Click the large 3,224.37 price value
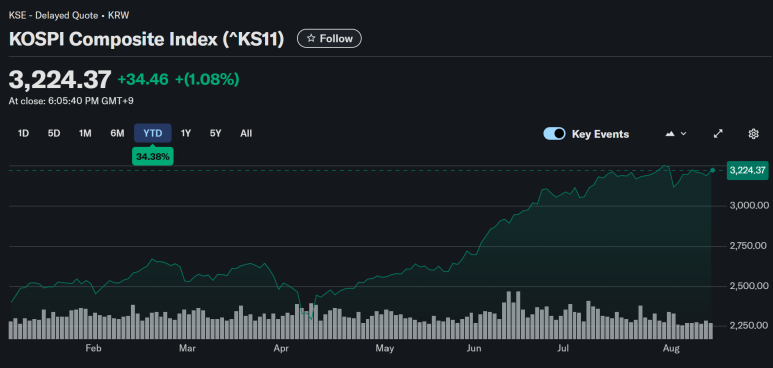773x368 pixels. point(60,79)
